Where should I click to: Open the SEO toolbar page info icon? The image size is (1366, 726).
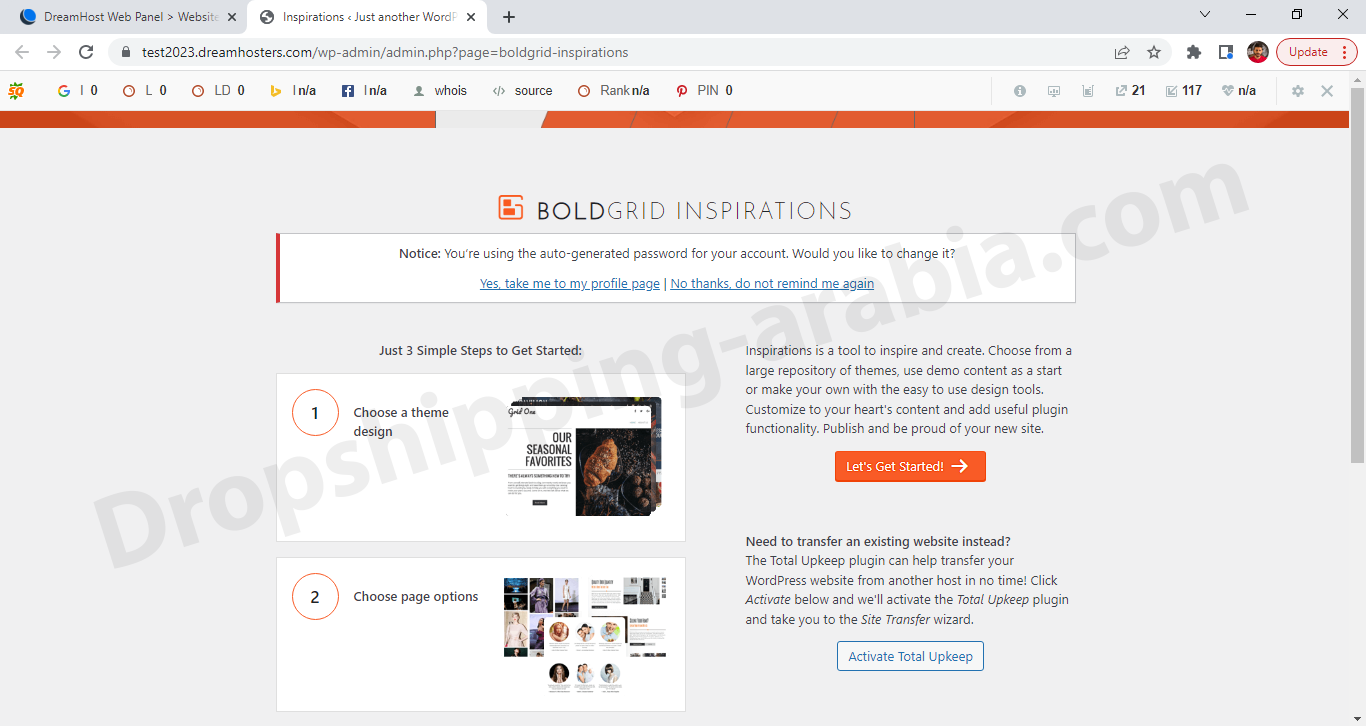[x=1020, y=91]
